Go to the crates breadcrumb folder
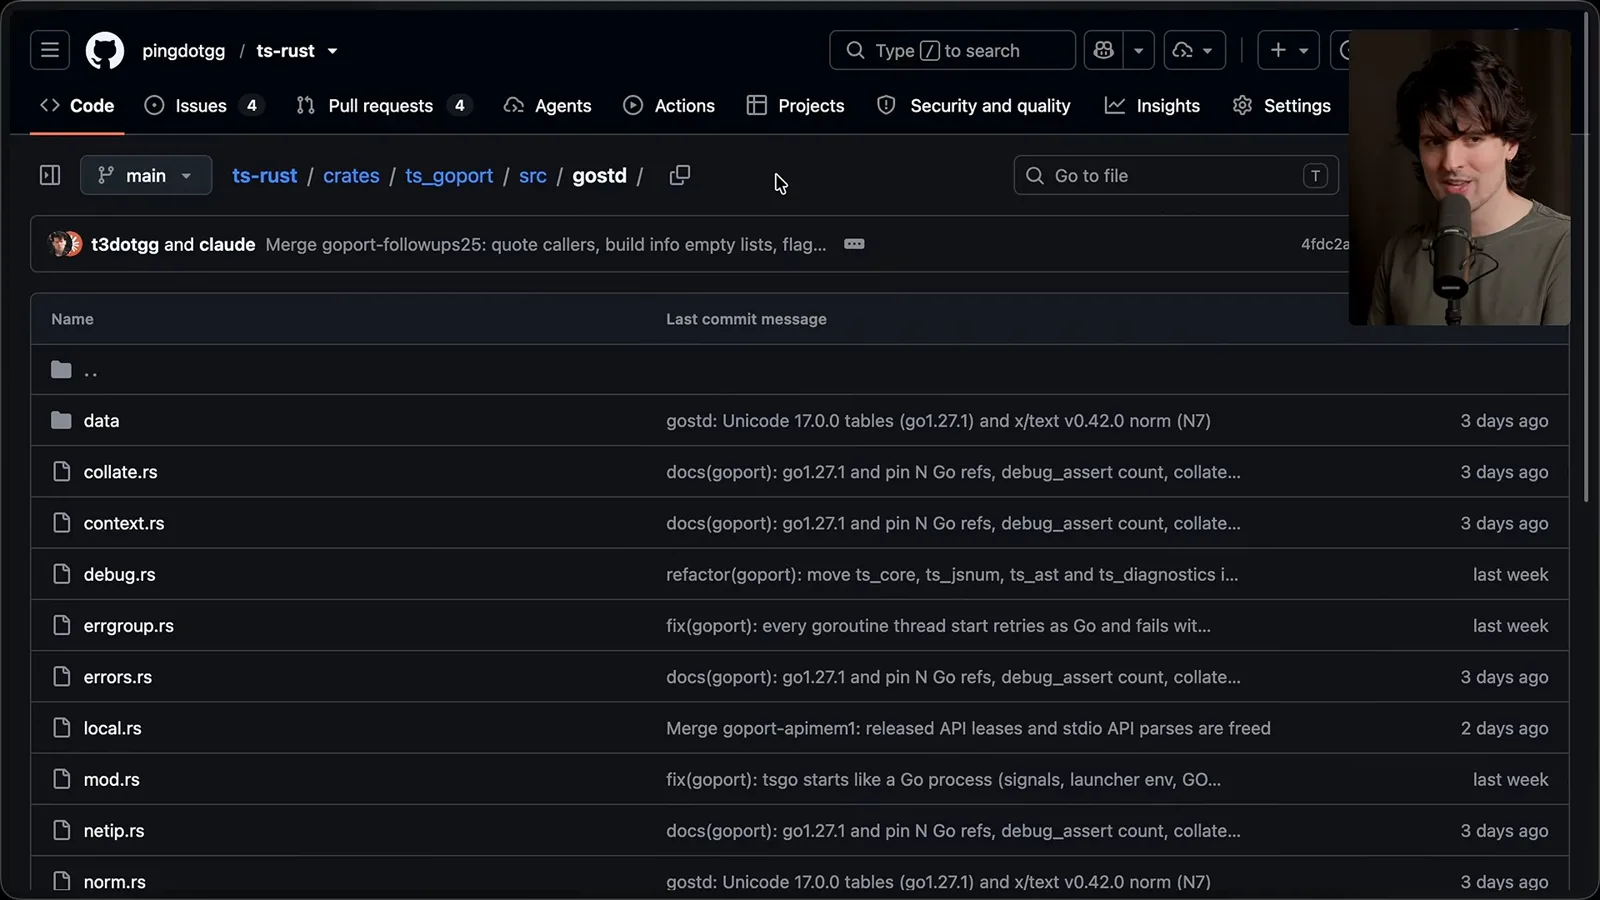The width and height of the screenshot is (1600, 900). click(351, 175)
